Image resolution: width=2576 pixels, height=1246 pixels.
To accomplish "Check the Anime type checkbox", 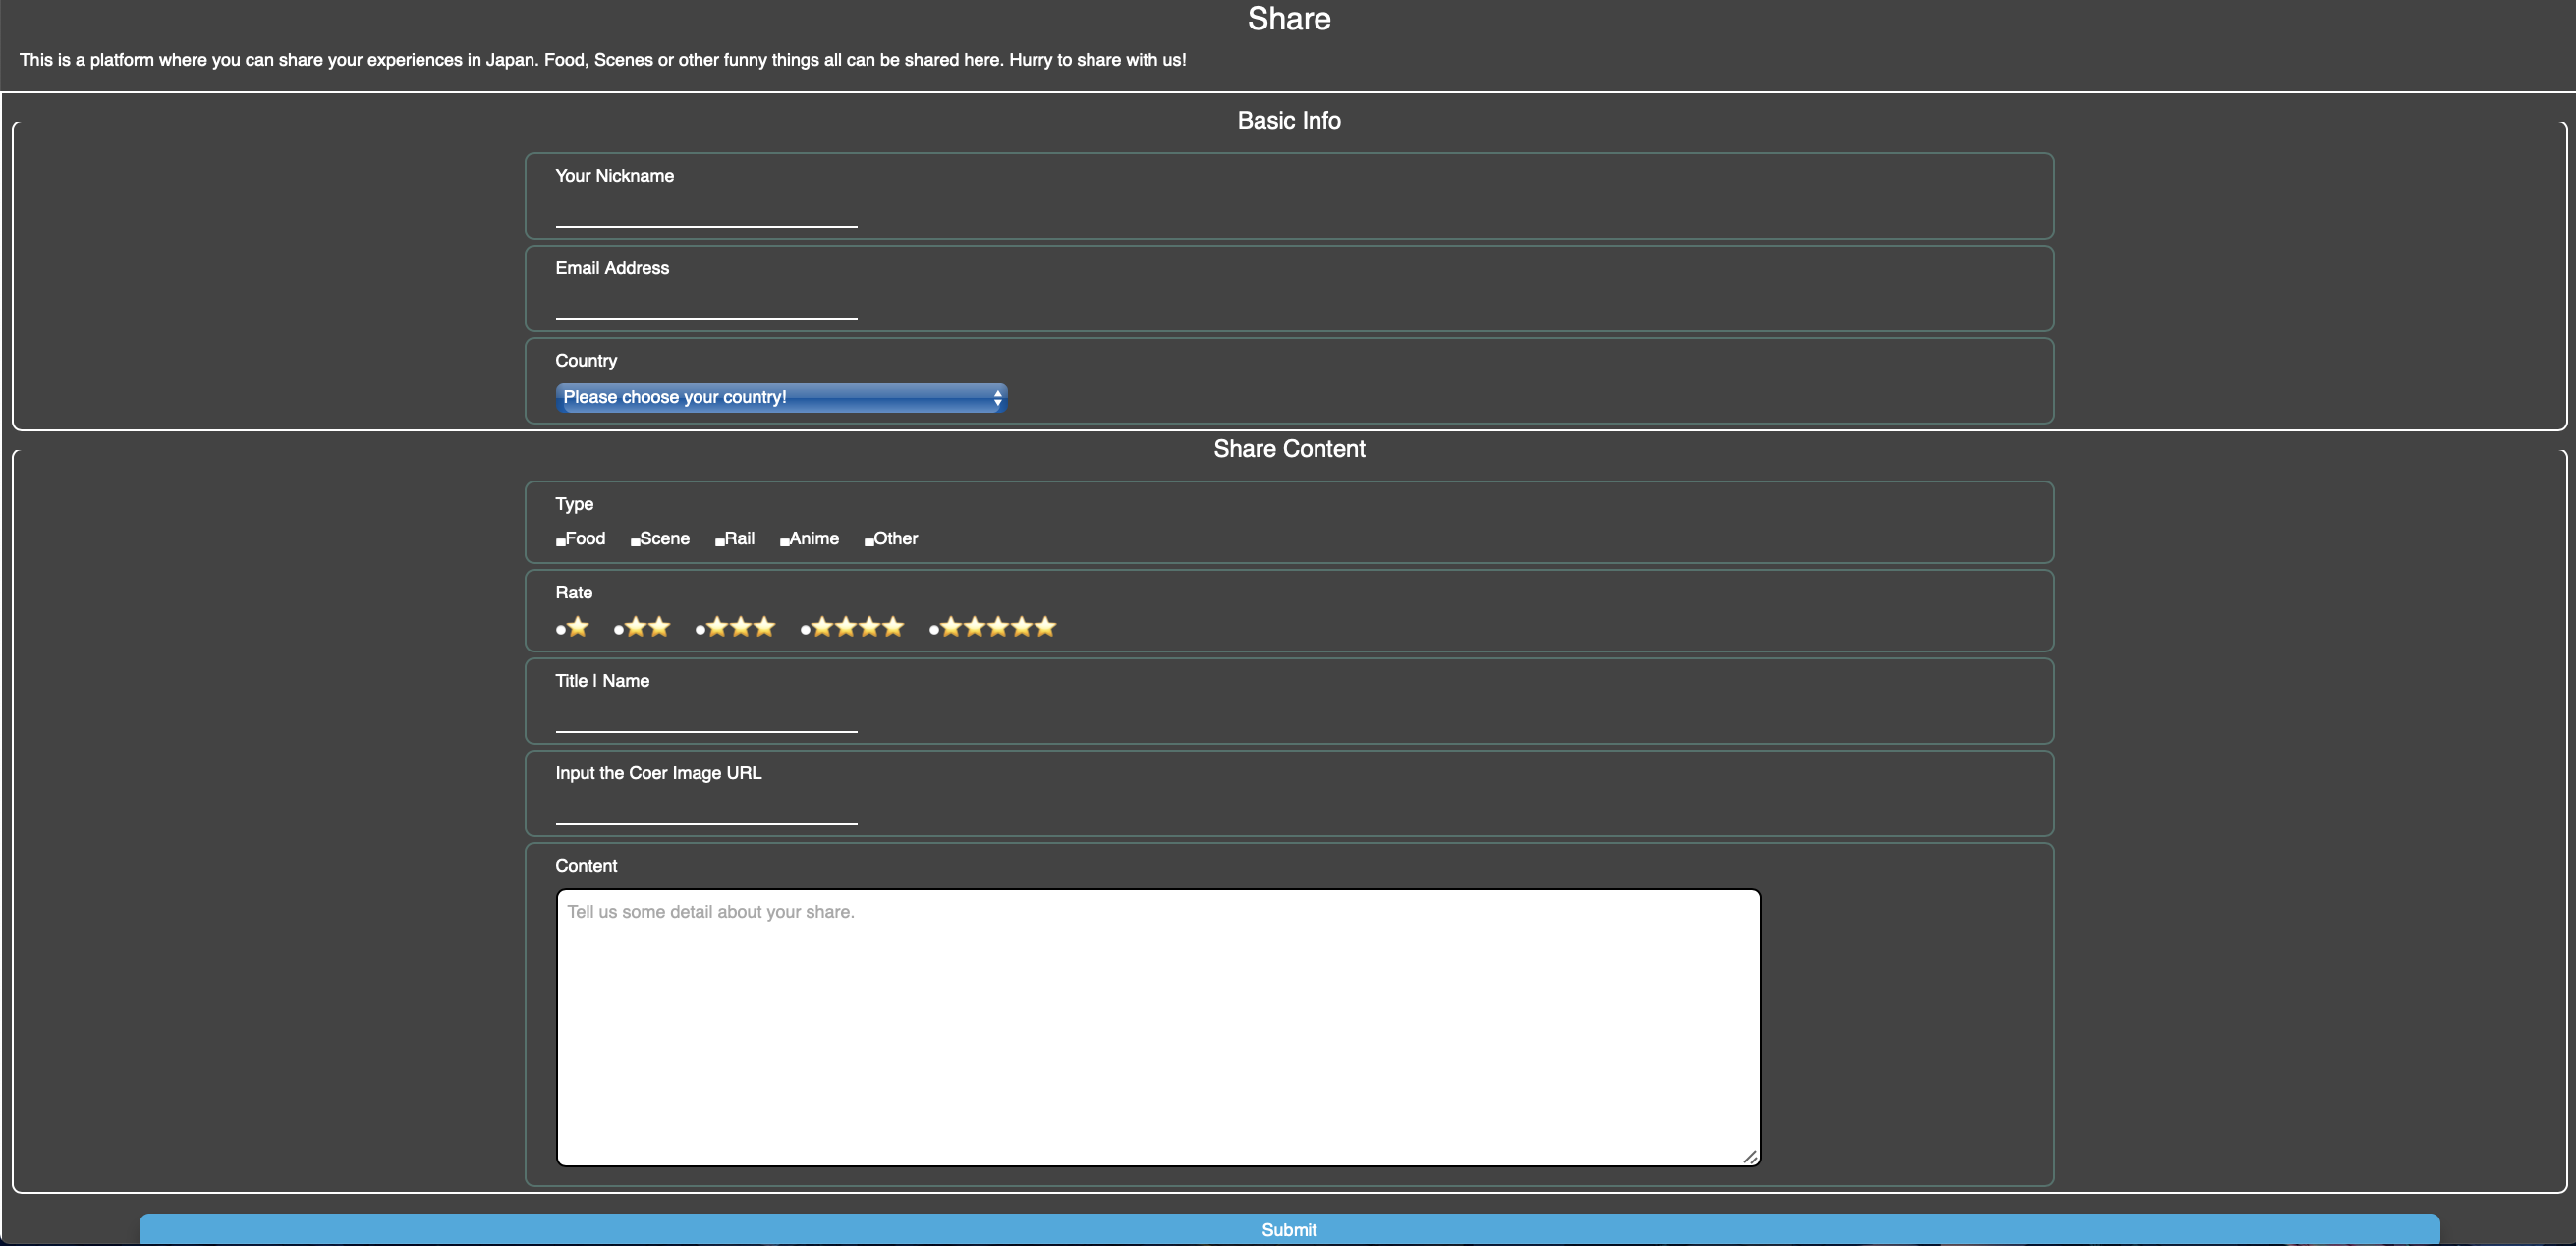I will click(785, 541).
